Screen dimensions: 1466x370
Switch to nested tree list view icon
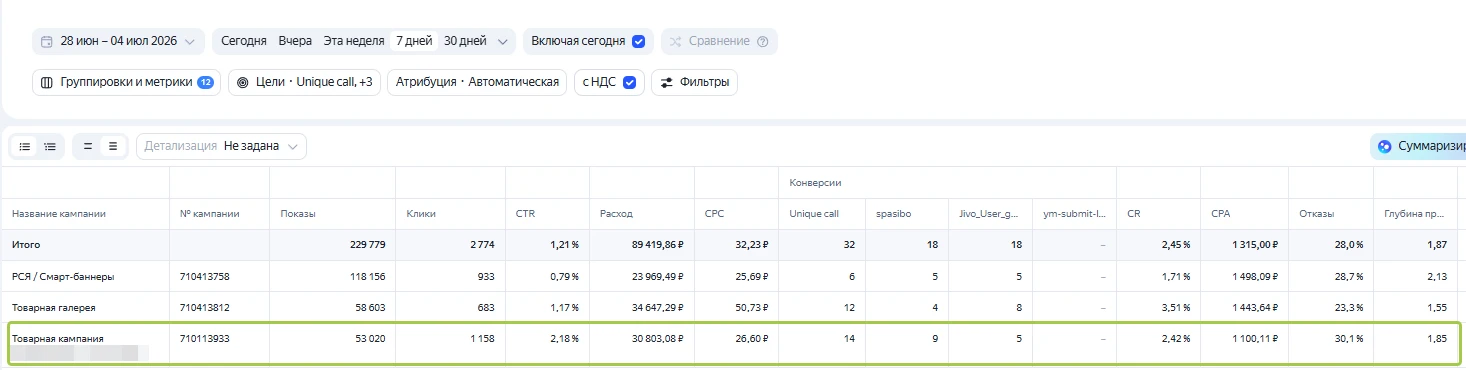tap(50, 146)
